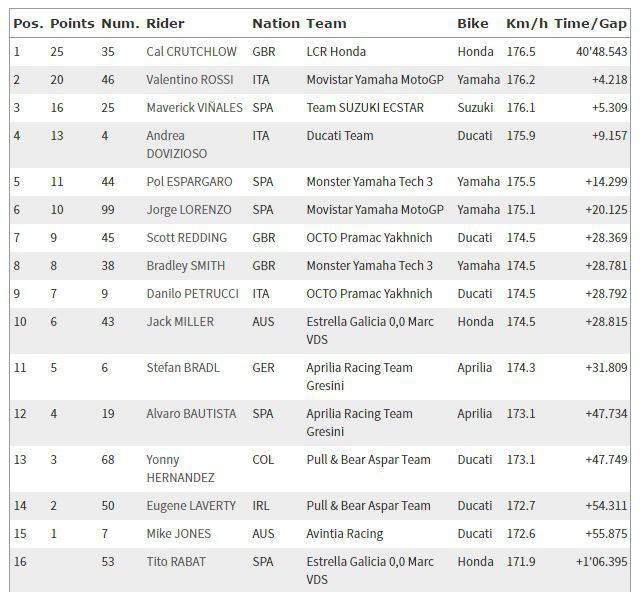Select rider Cal CRUTCHLOW
642x592 pixels.
(191, 52)
